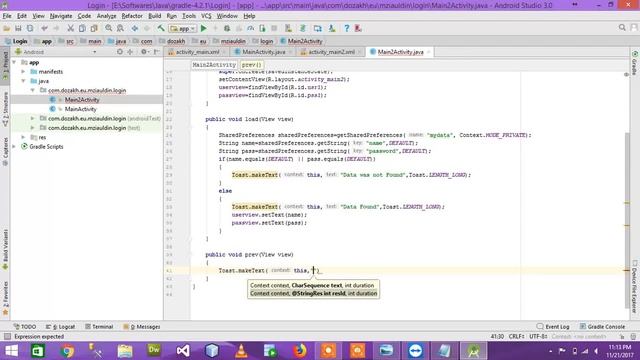Click the Help question mark icon

click(x=347, y=28)
